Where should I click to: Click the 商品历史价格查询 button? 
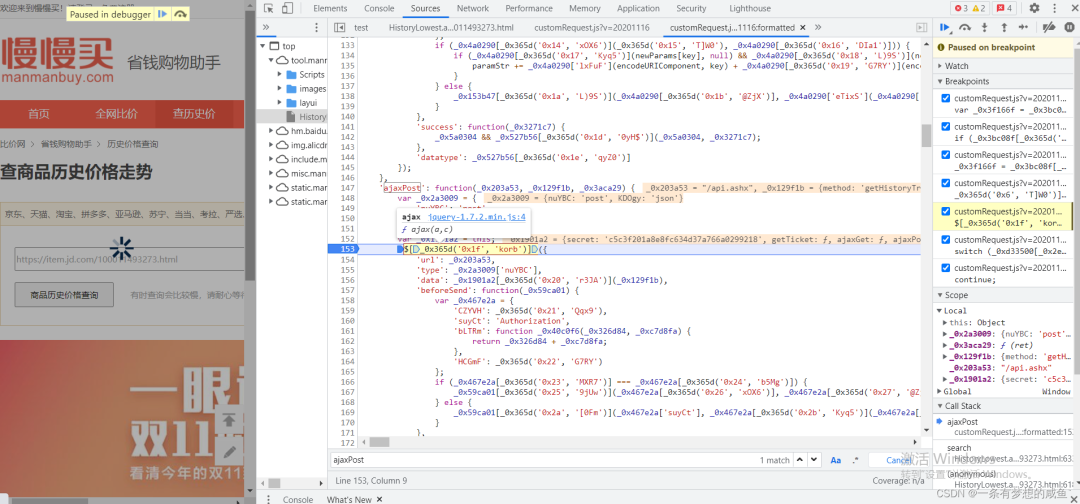[x=64, y=295]
